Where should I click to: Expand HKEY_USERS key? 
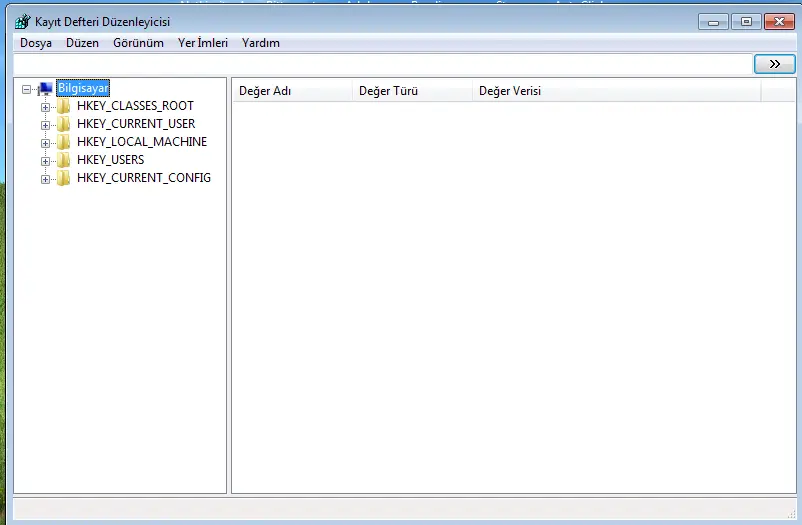[x=46, y=161]
